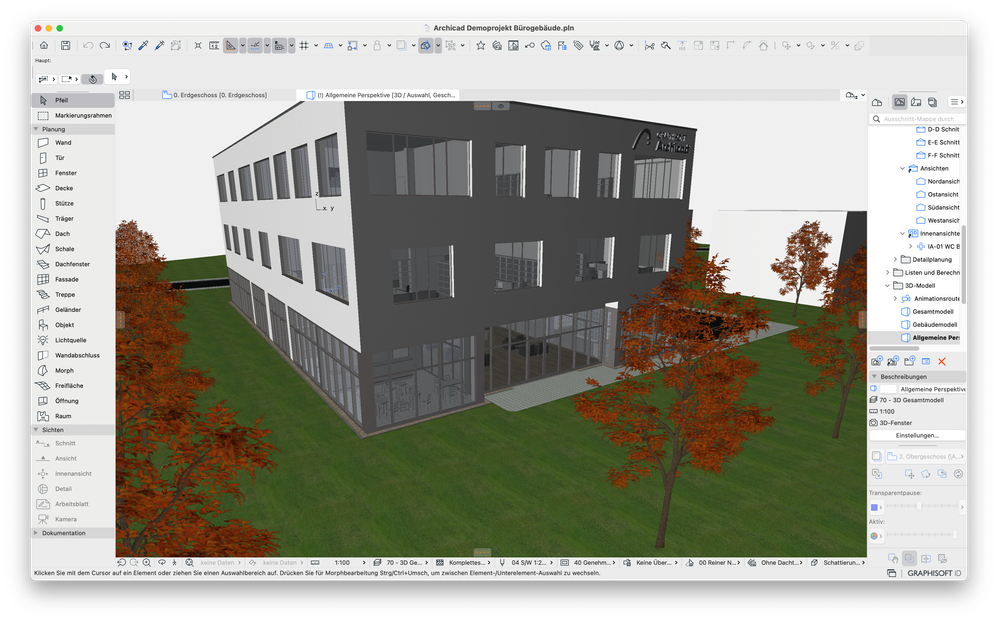Select the layout book navigator tab icon
Viewport: 998px width, 621px height.
click(916, 102)
